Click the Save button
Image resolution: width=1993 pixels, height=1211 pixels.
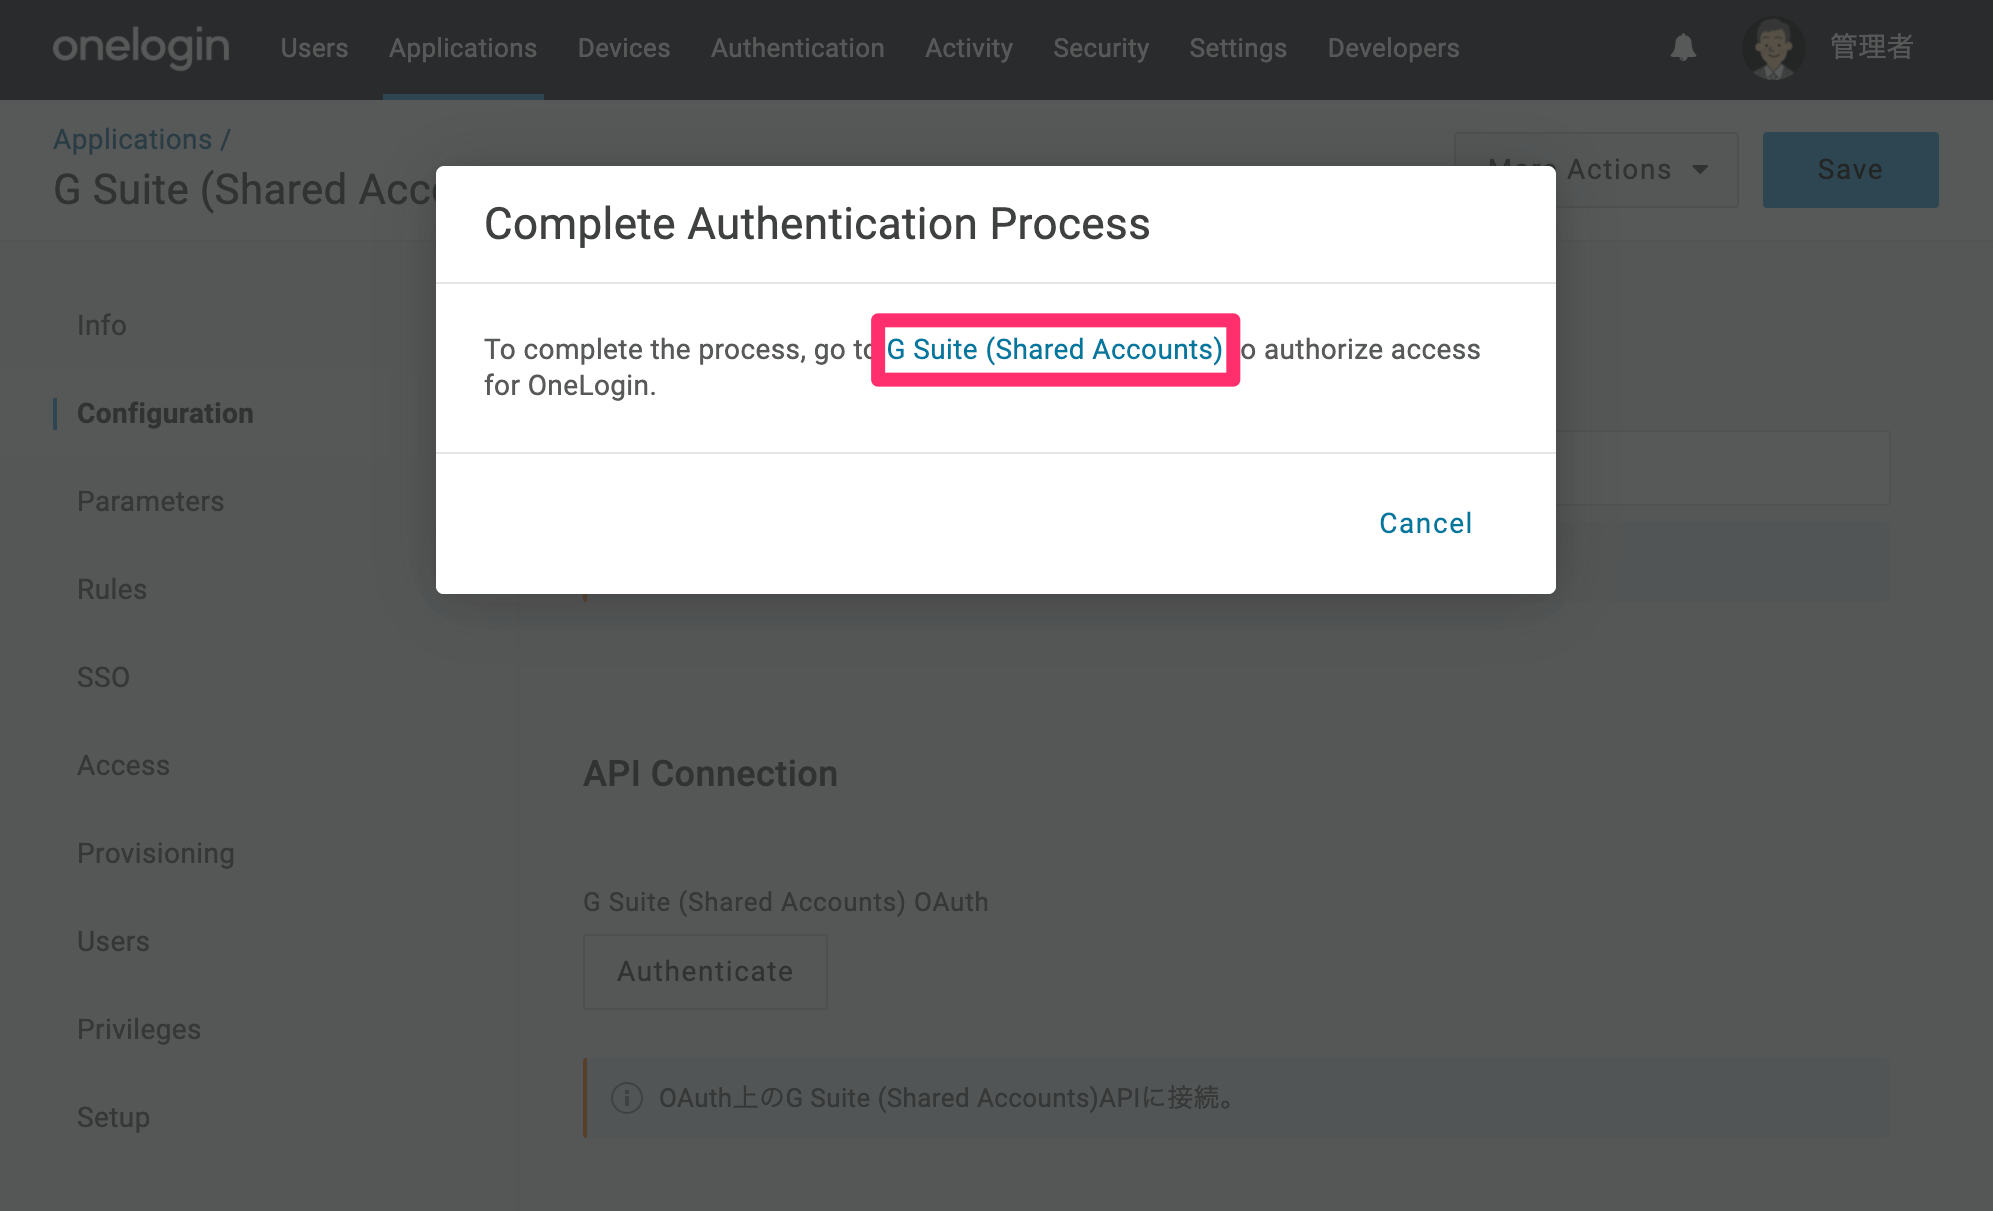(x=1850, y=170)
